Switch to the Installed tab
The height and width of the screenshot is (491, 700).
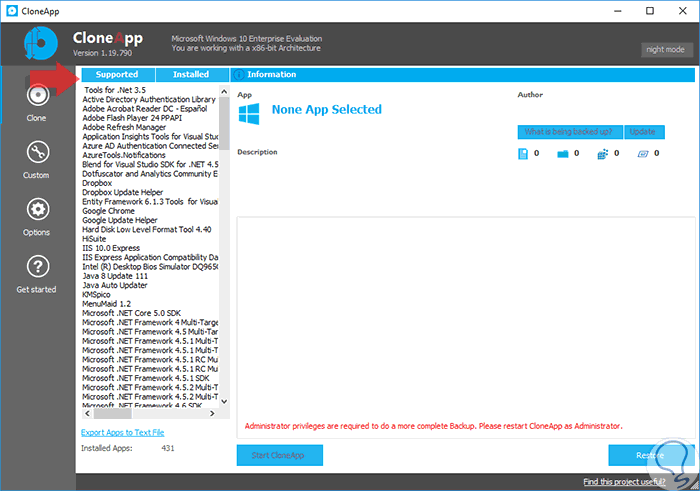point(192,75)
